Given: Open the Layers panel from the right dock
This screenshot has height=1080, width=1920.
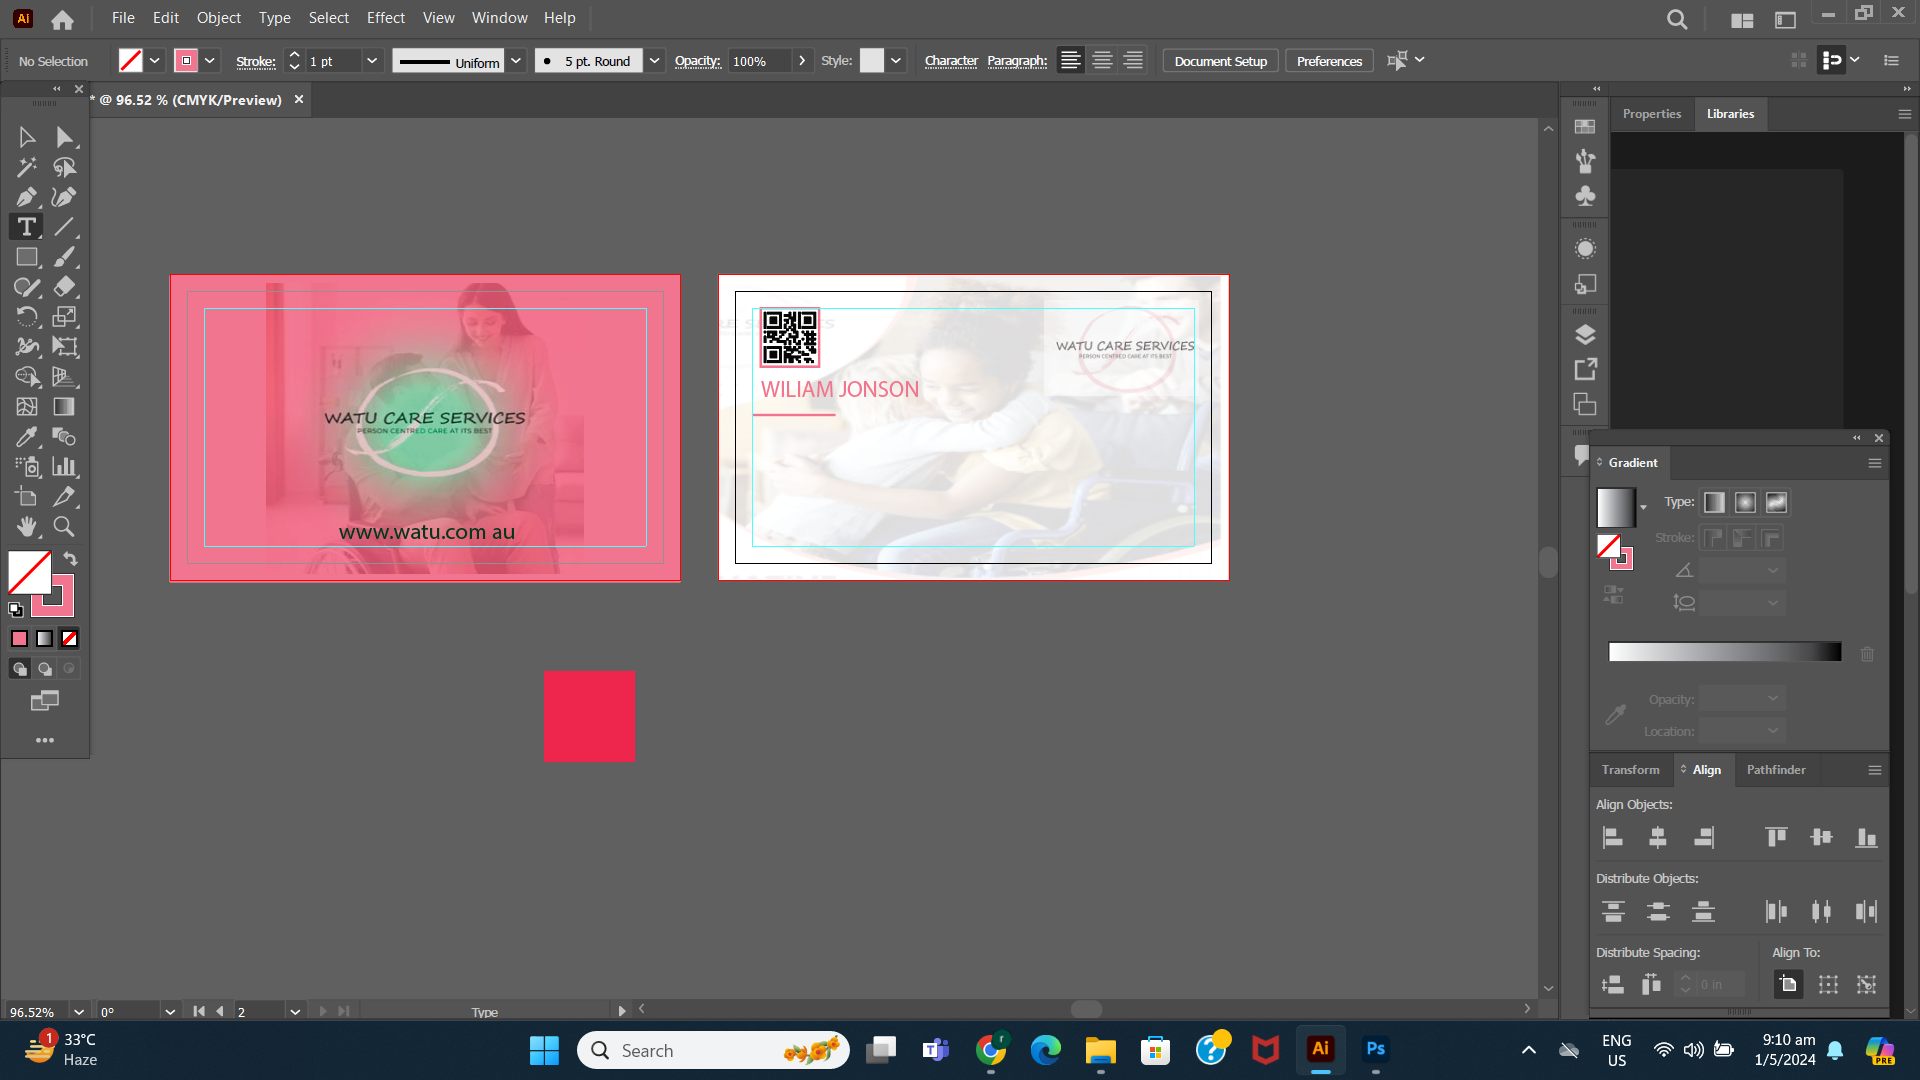Looking at the screenshot, I should tap(1585, 334).
